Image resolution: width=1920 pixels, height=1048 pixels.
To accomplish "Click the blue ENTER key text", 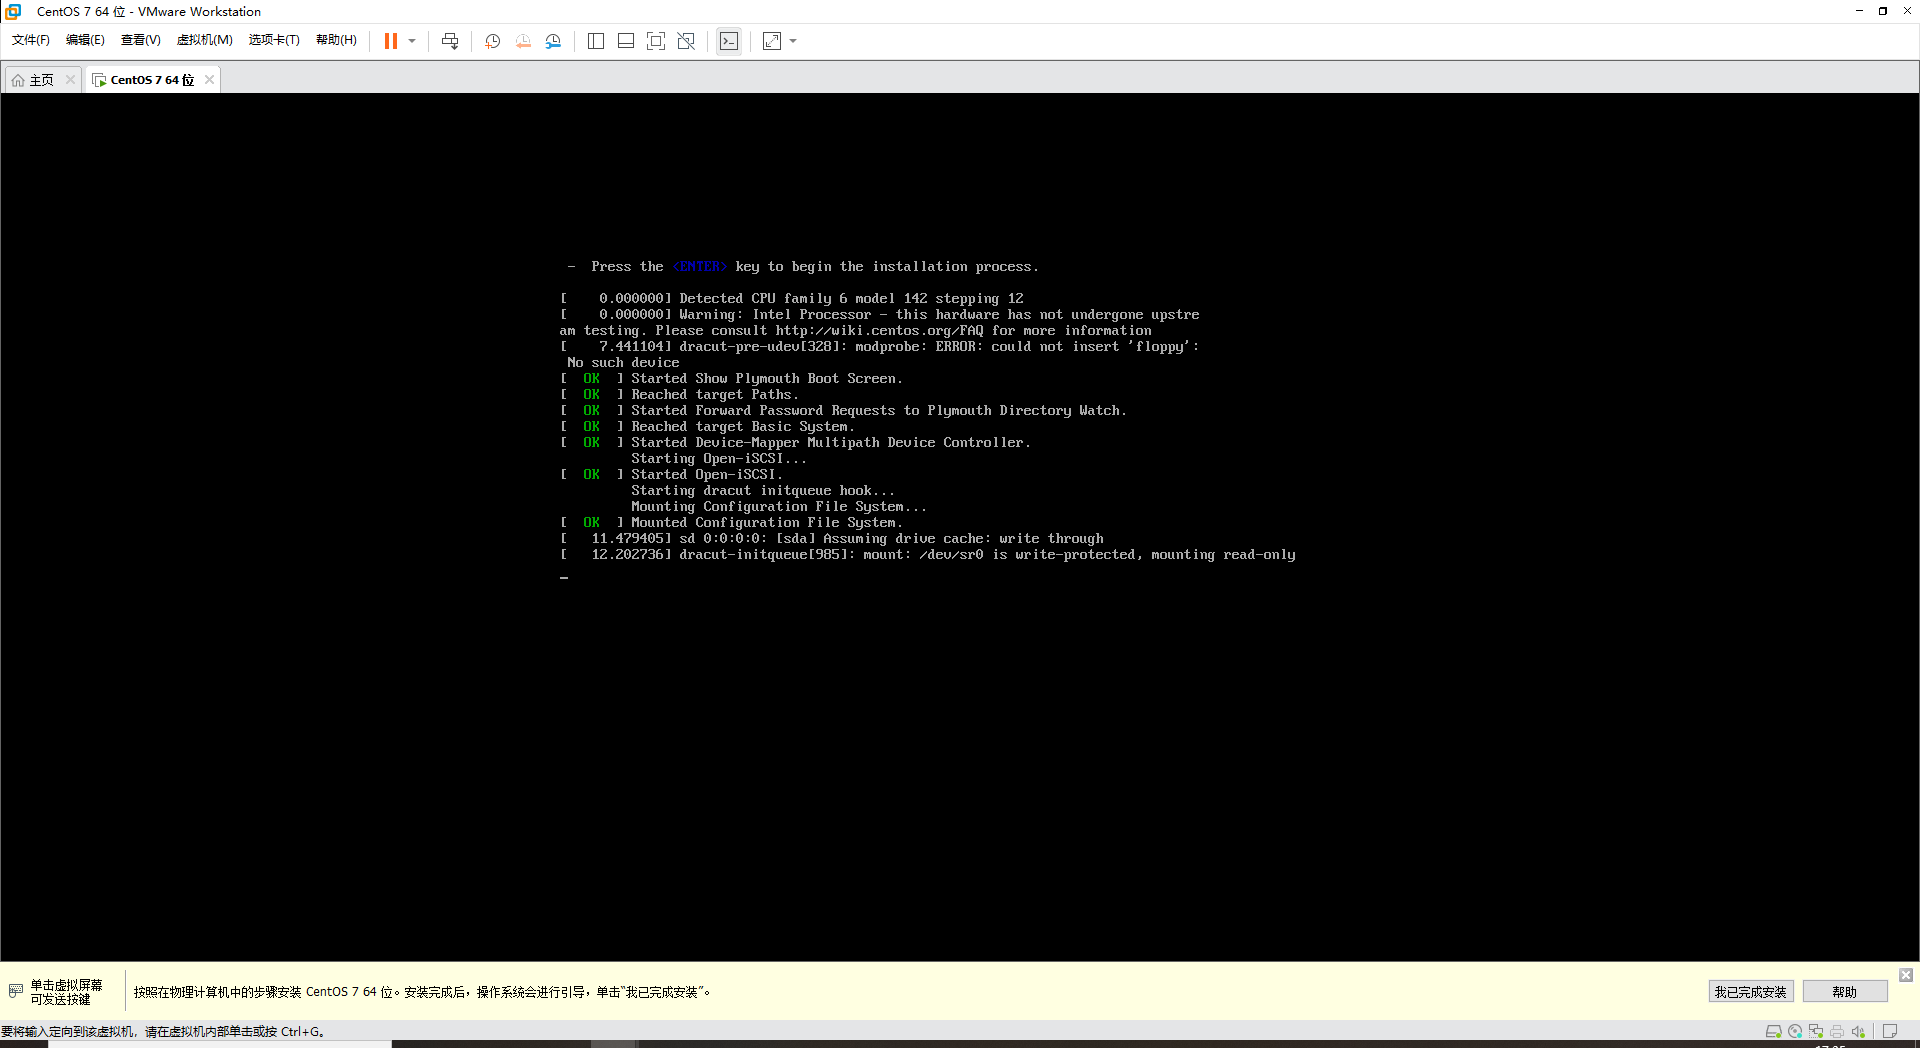I will click(700, 267).
